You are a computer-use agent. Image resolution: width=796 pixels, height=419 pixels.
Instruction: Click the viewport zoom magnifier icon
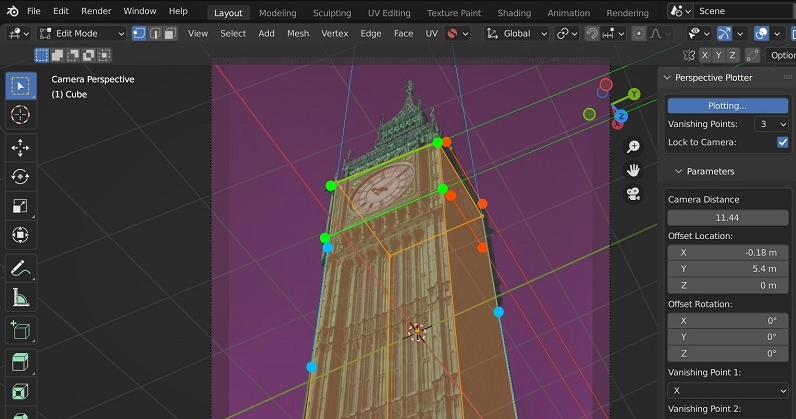pos(633,147)
